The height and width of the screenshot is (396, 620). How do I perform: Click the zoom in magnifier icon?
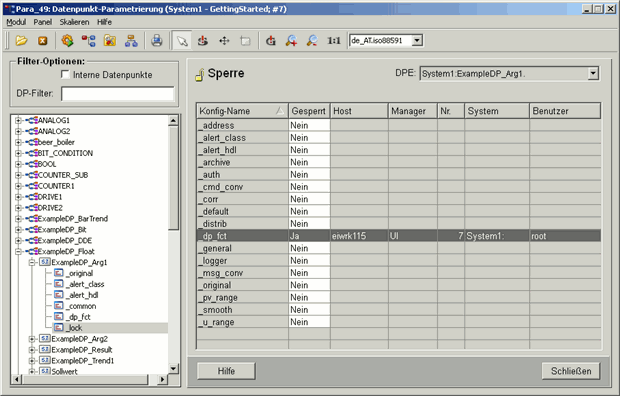(291, 40)
